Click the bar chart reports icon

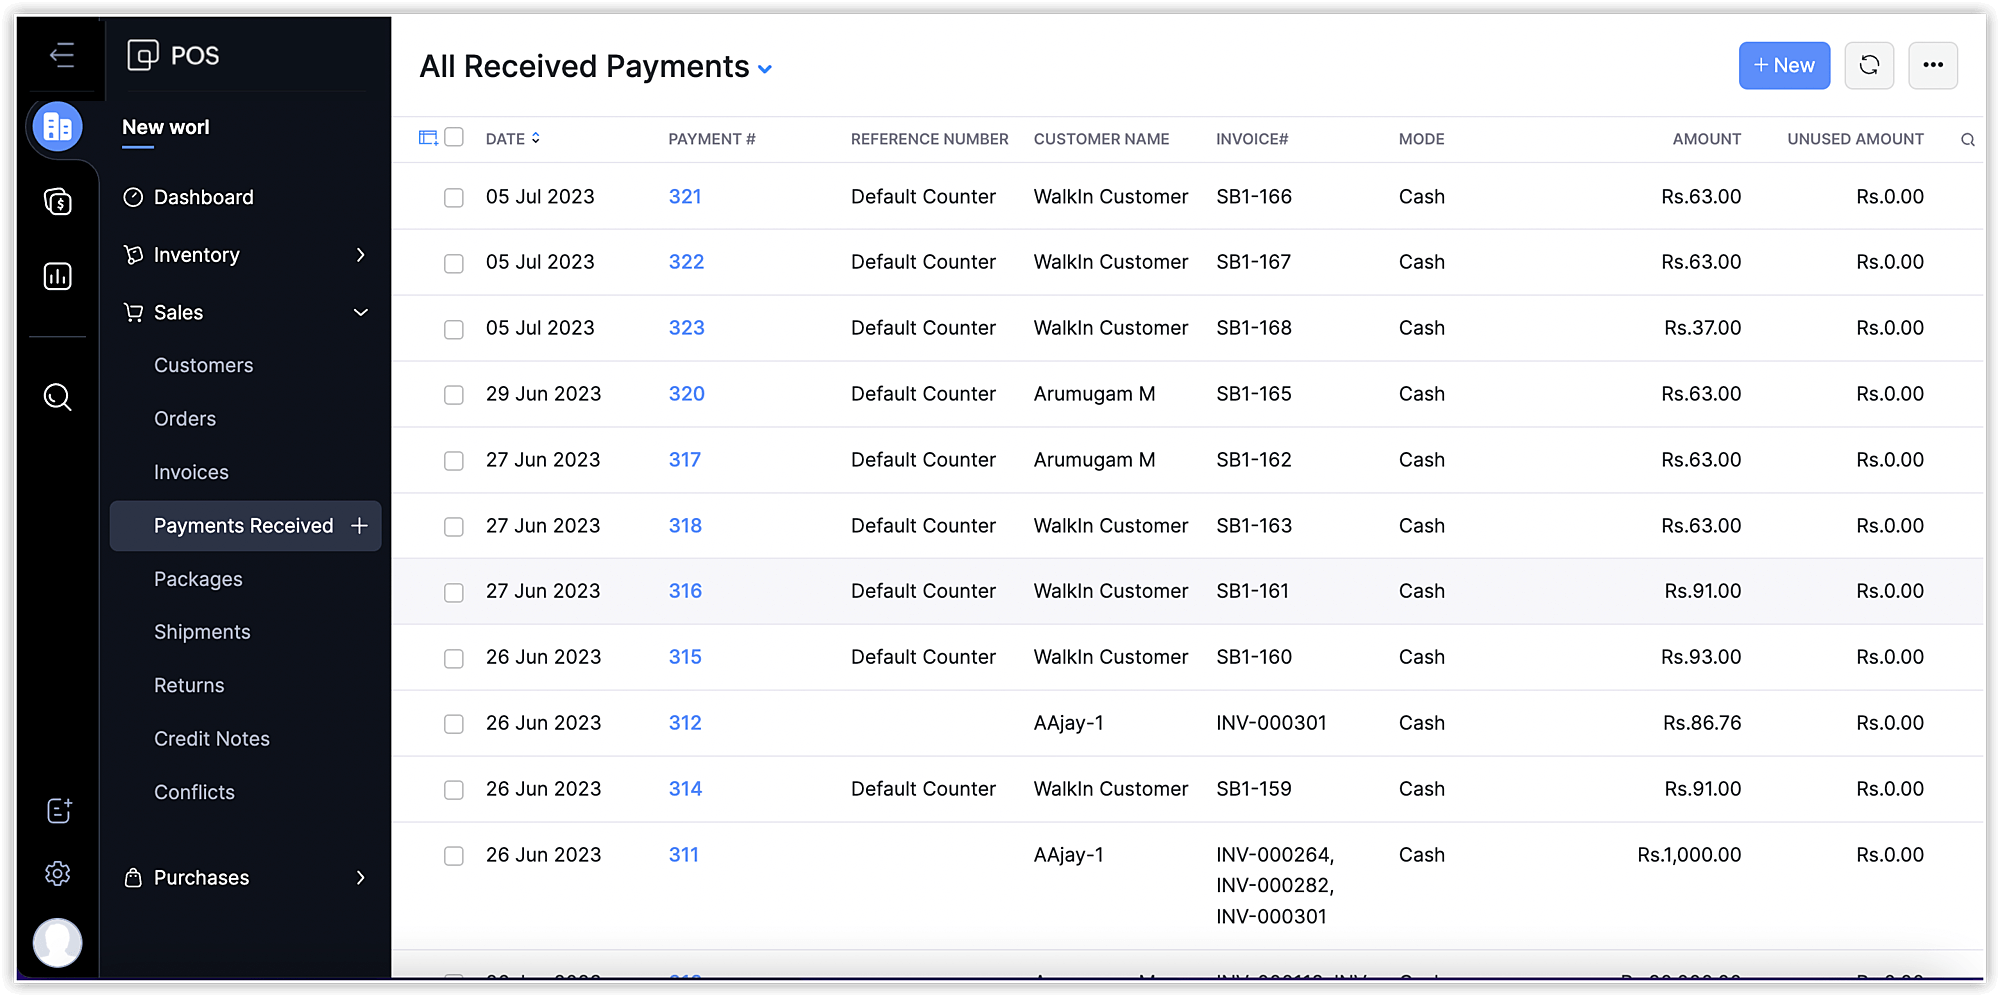[x=58, y=276]
